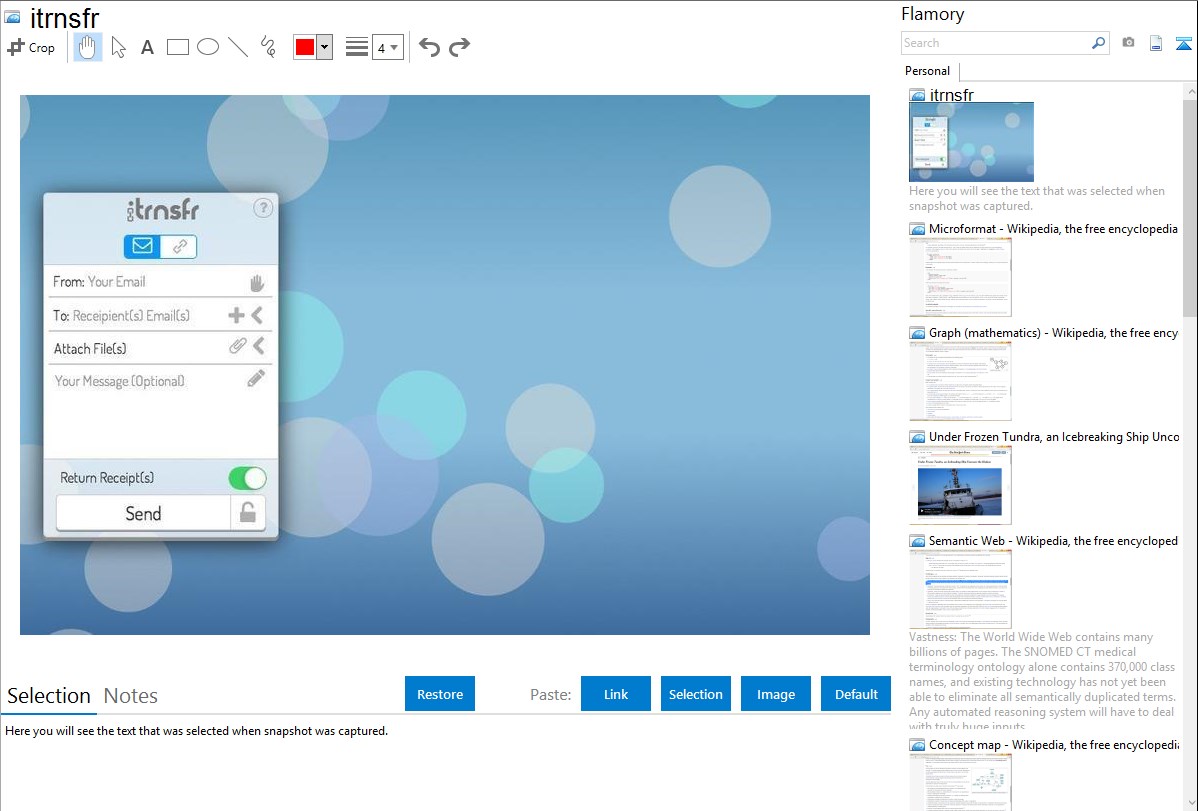Open the Under Frozen Tundra snapshot thumbnail
This screenshot has height=811, width=1198.
click(960, 486)
